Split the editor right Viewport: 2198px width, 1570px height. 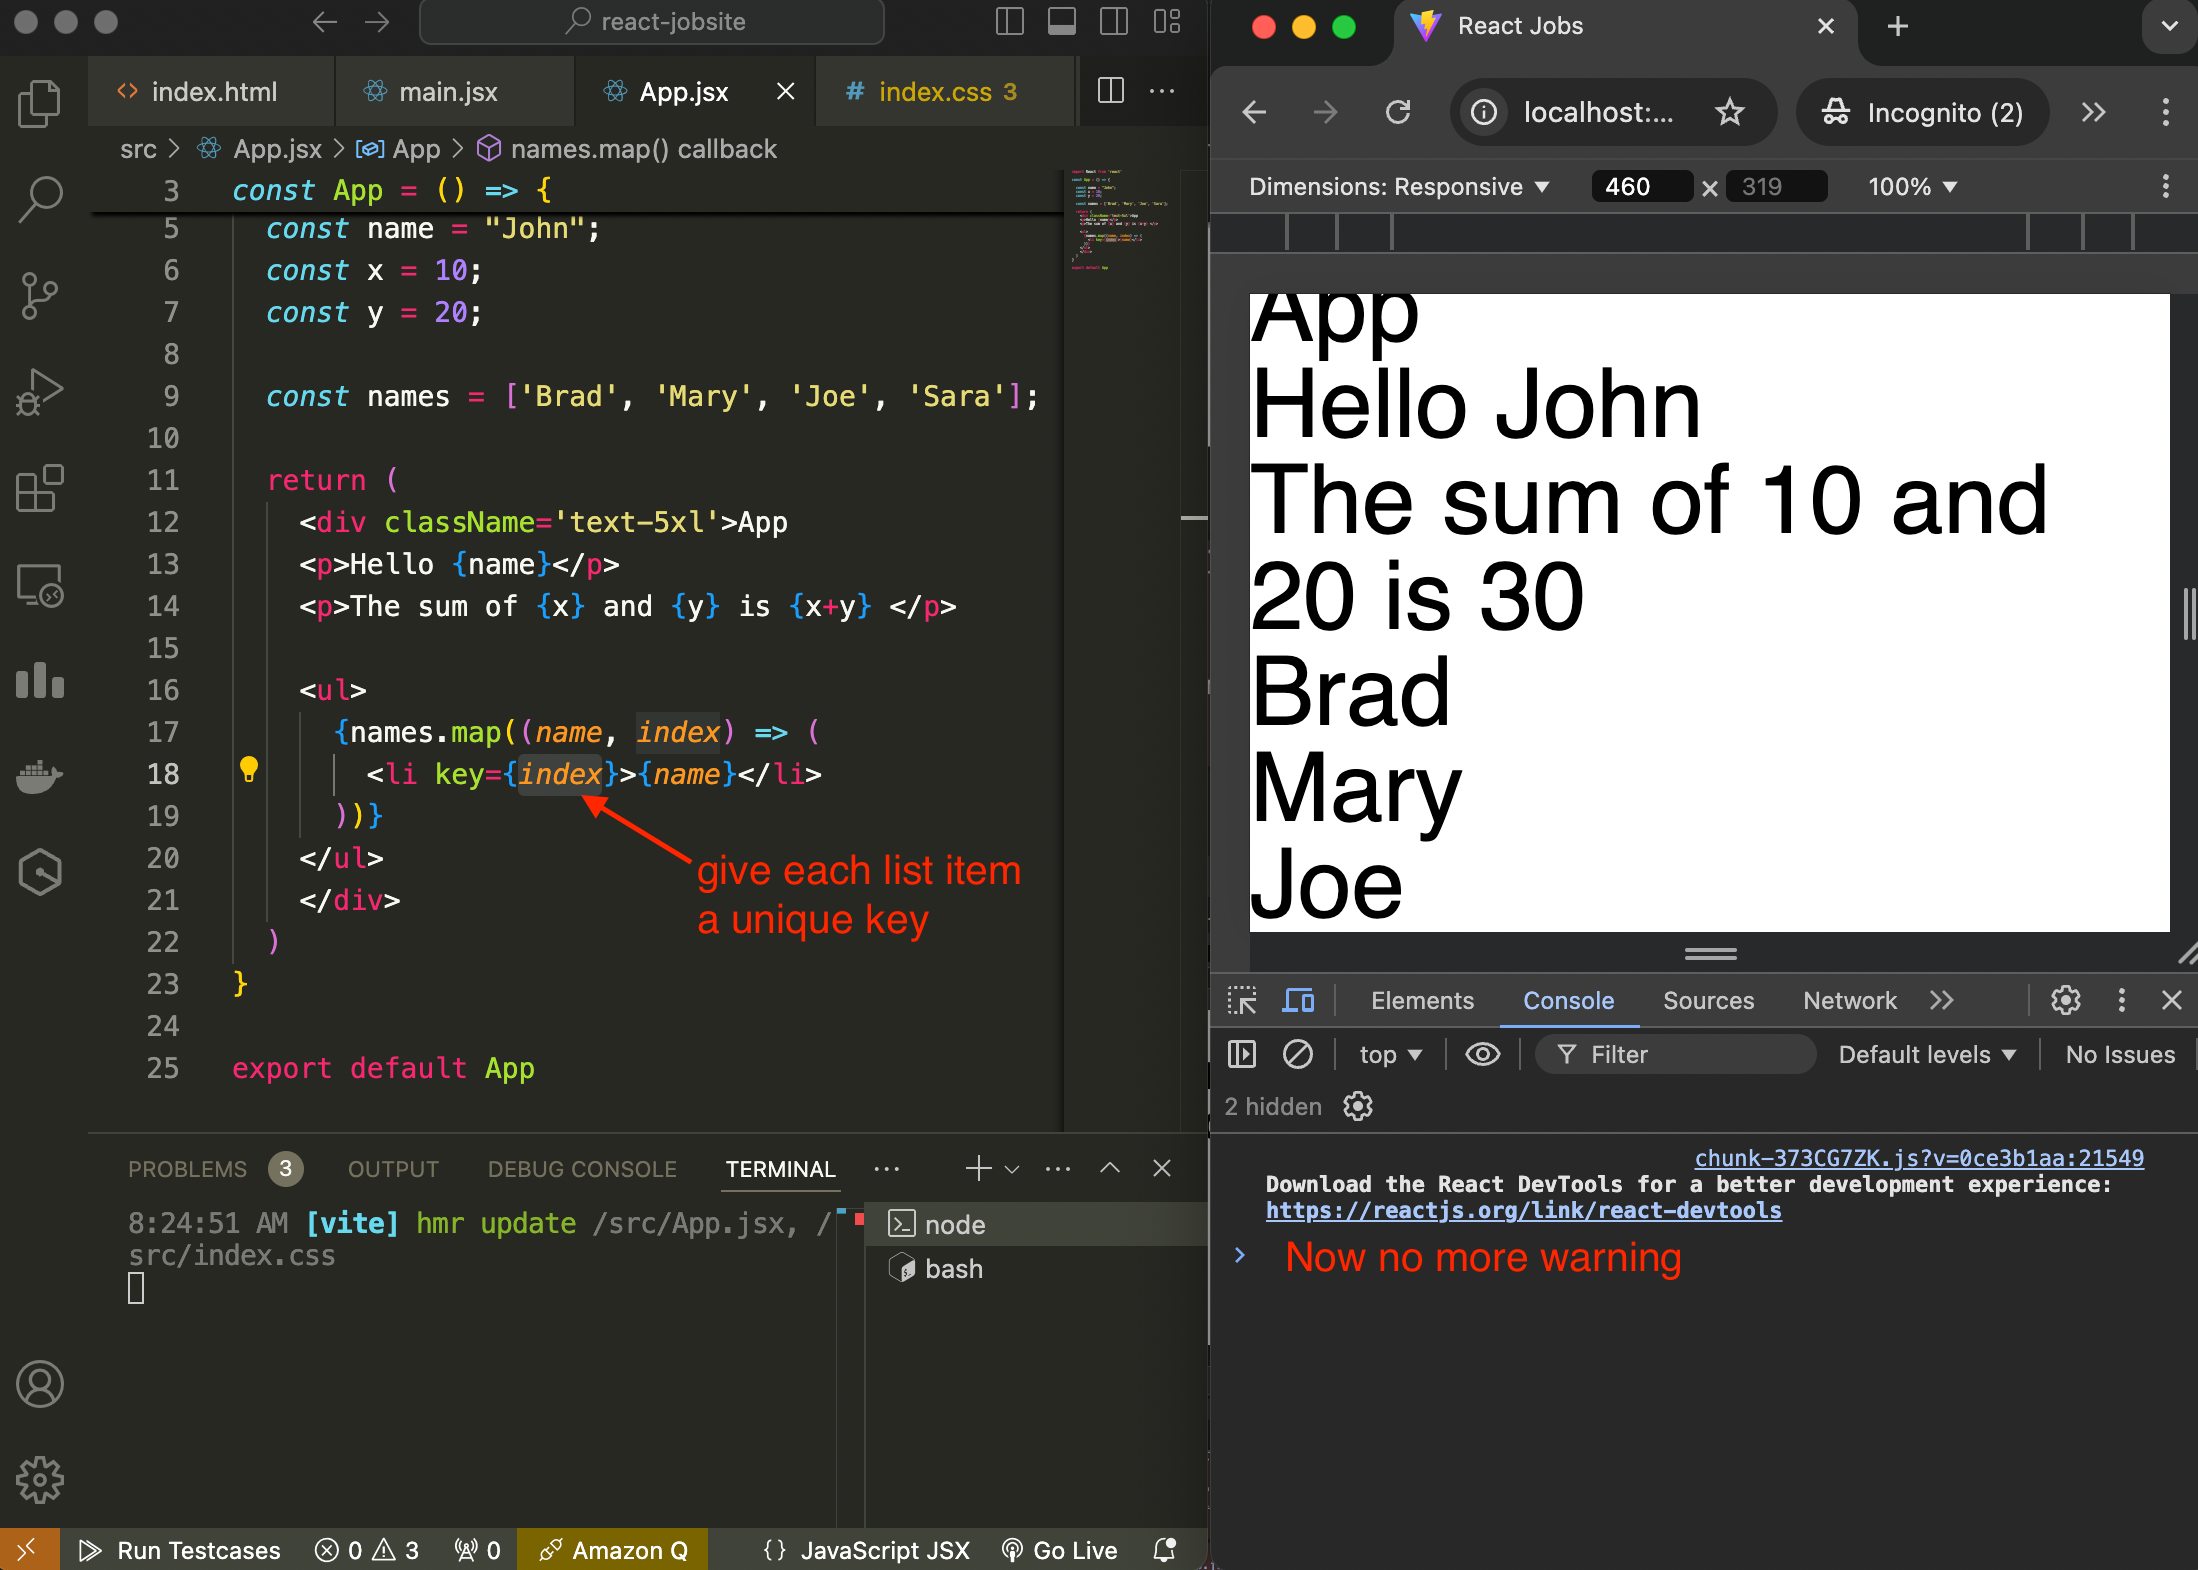tap(1111, 91)
